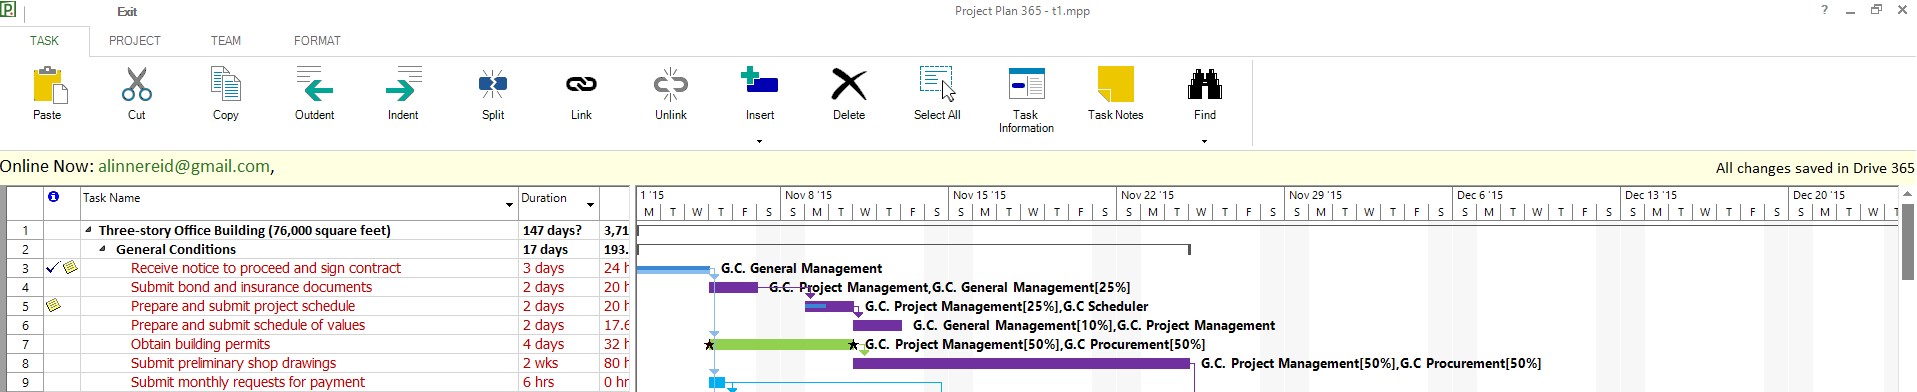Click the Outdent arrow icon

315,85
